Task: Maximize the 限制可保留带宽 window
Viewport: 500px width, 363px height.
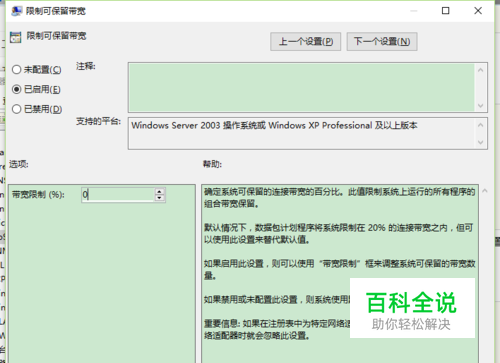Action: [446, 11]
